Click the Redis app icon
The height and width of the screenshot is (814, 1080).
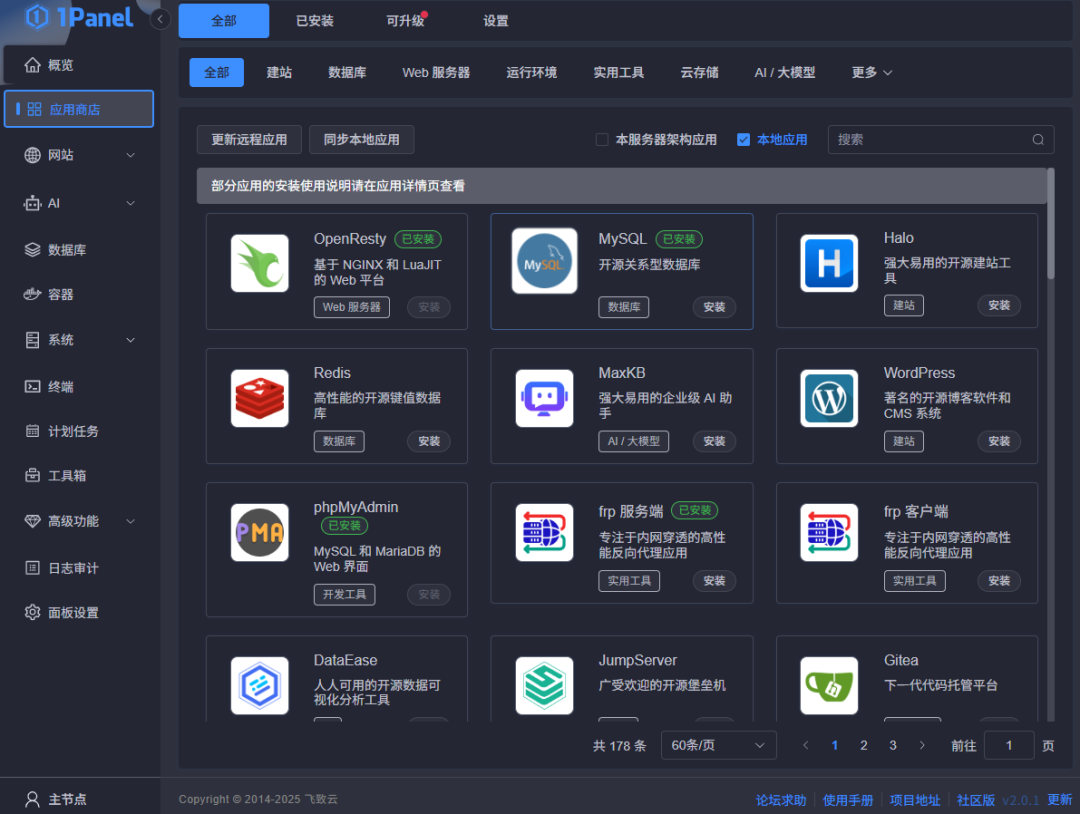point(259,398)
